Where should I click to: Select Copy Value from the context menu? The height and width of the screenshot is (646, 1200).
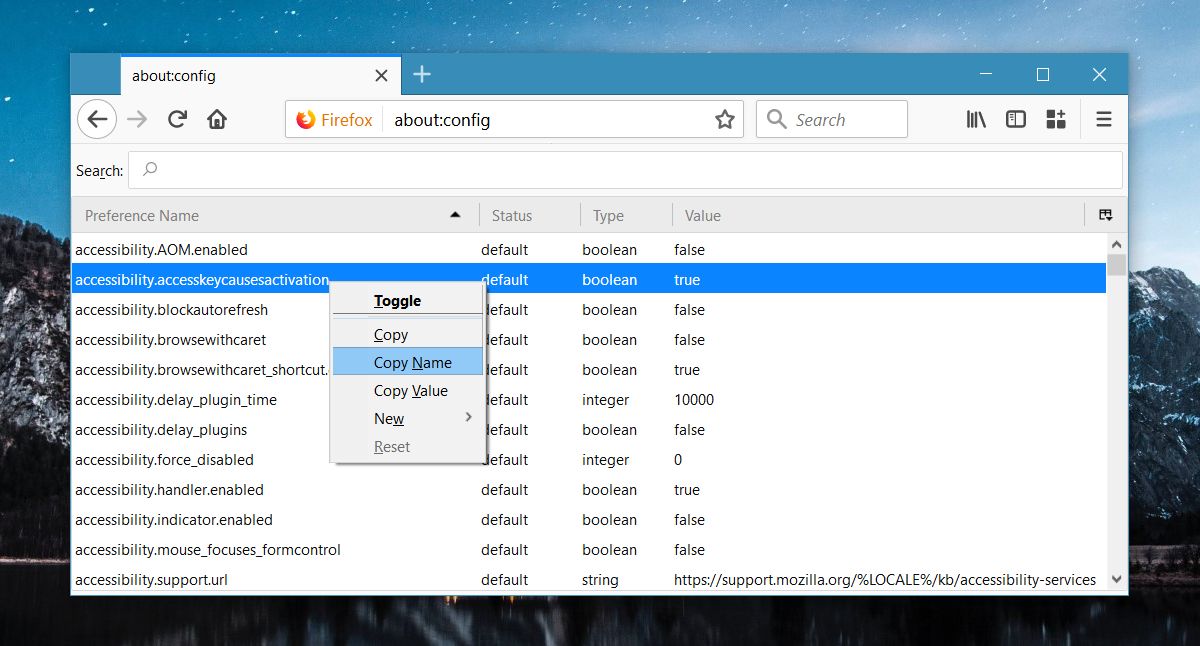pyautogui.click(x=408, y=391)
